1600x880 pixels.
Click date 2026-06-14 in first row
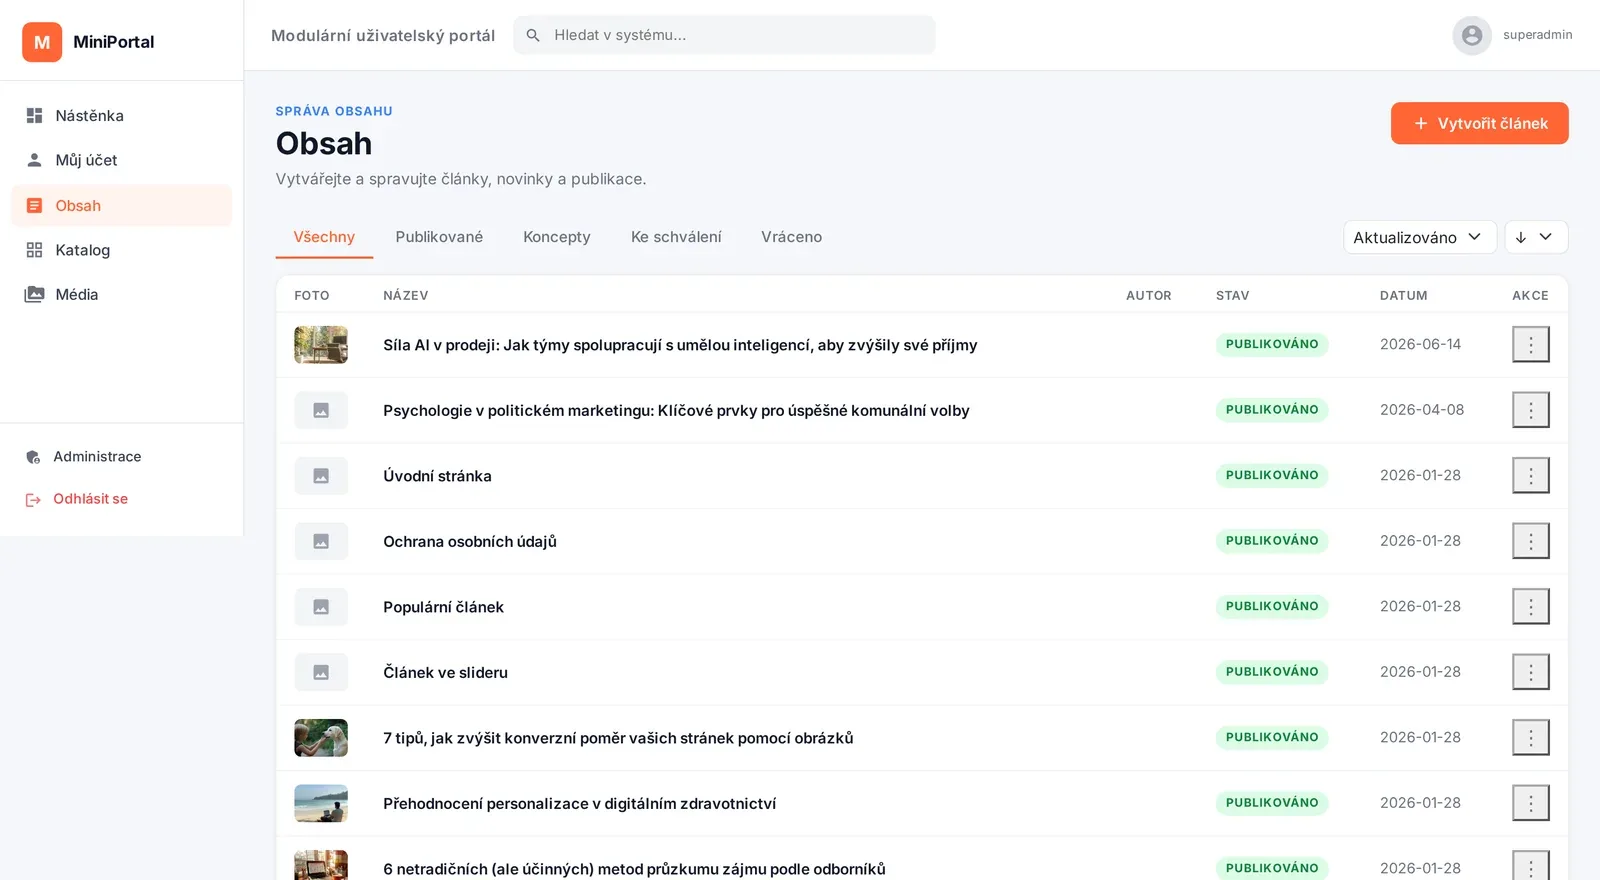pos(1420,344)
